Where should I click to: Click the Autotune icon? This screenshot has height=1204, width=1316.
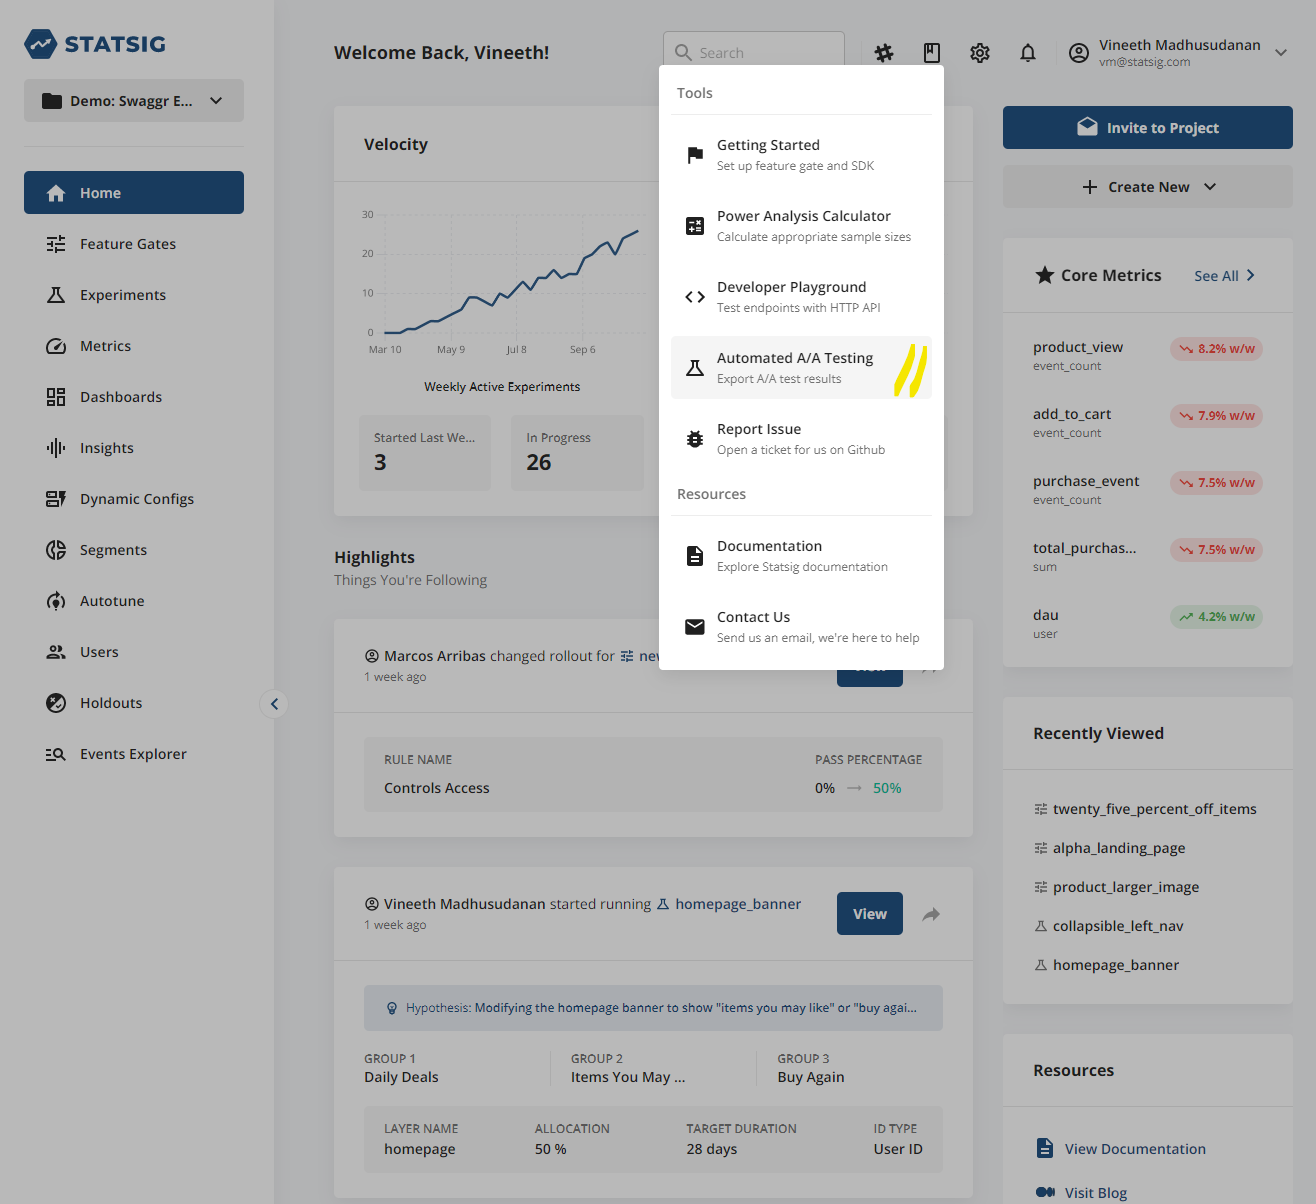click(x=56, y=601)
